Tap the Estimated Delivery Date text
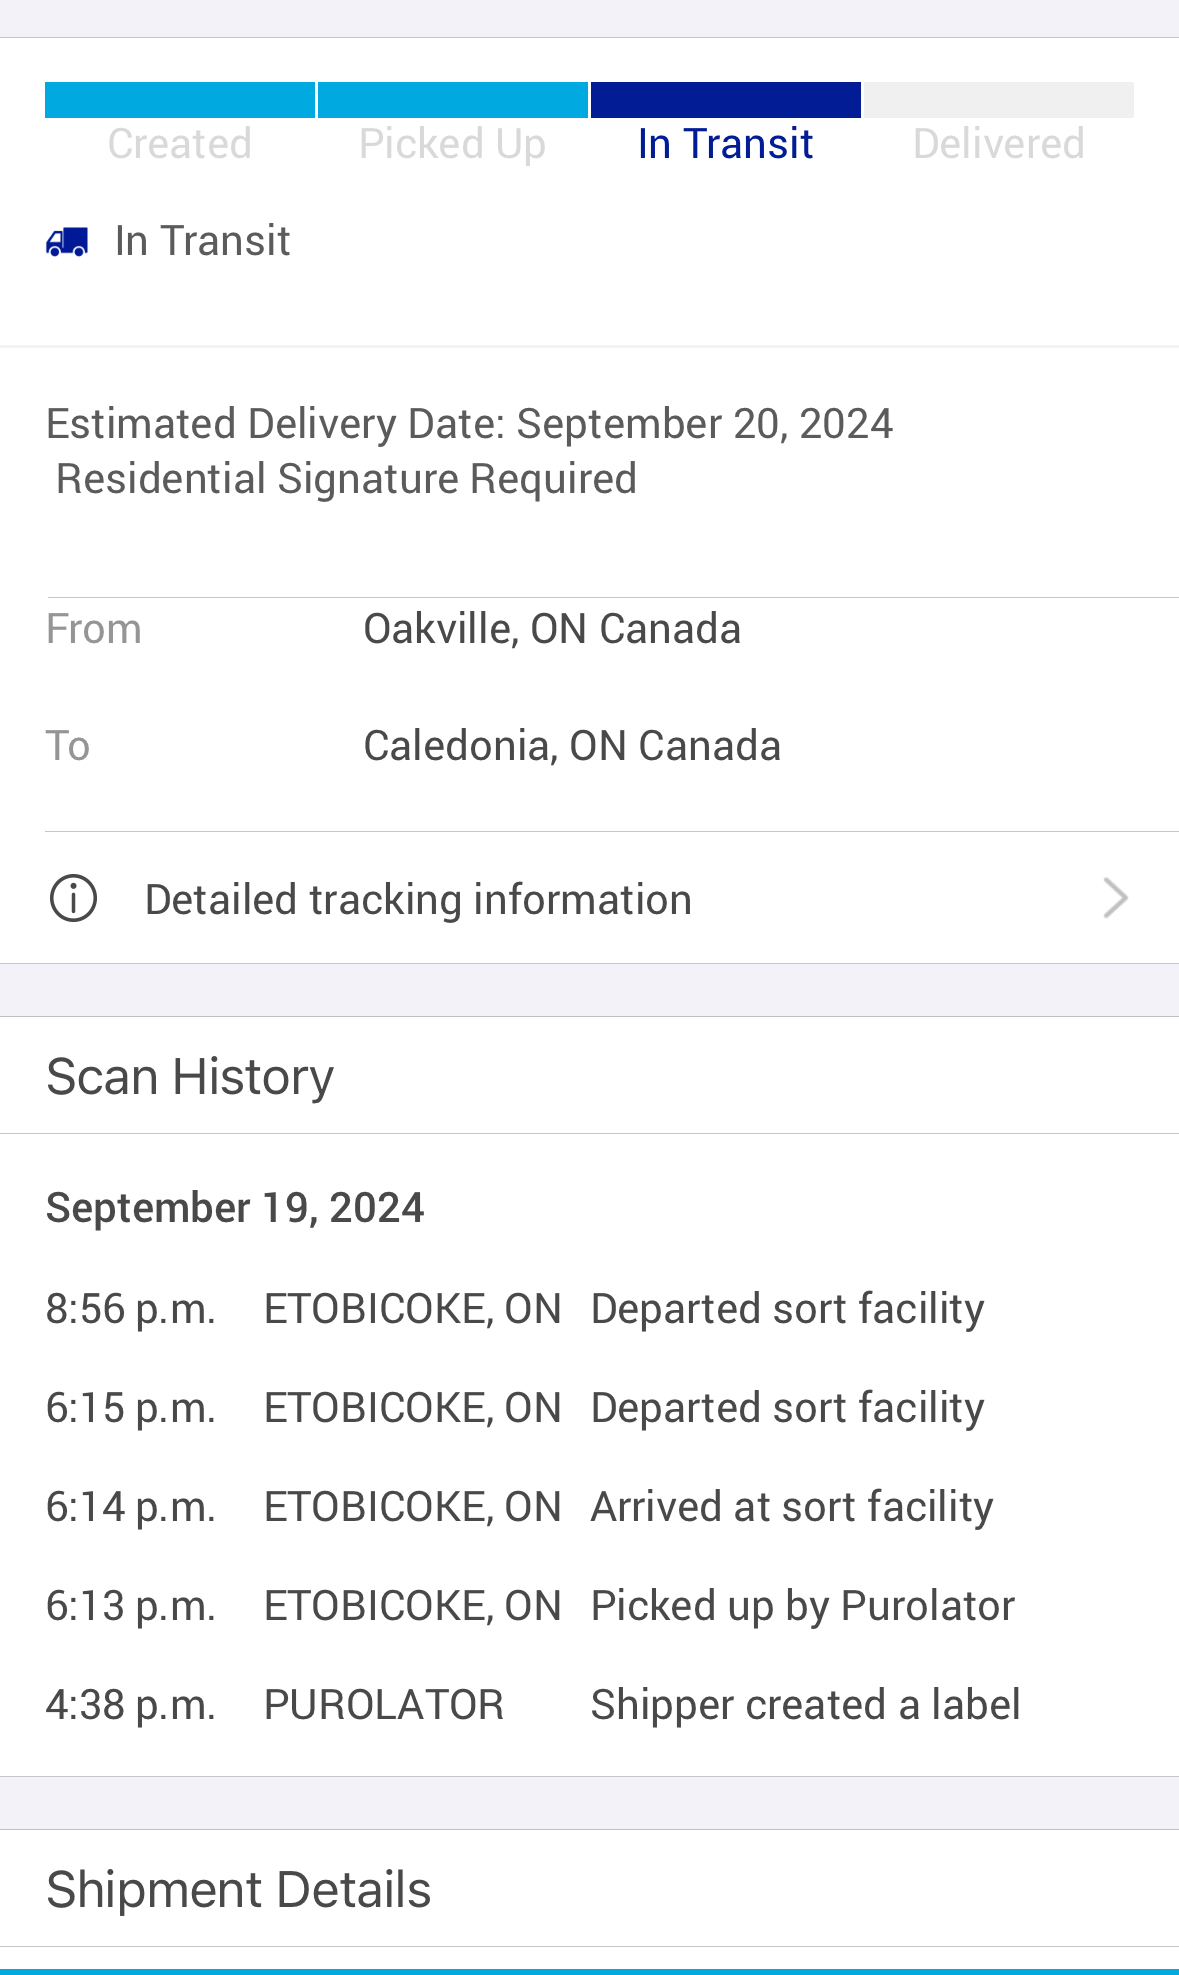Screen dimensions: 1179x1975 [469, 424]
